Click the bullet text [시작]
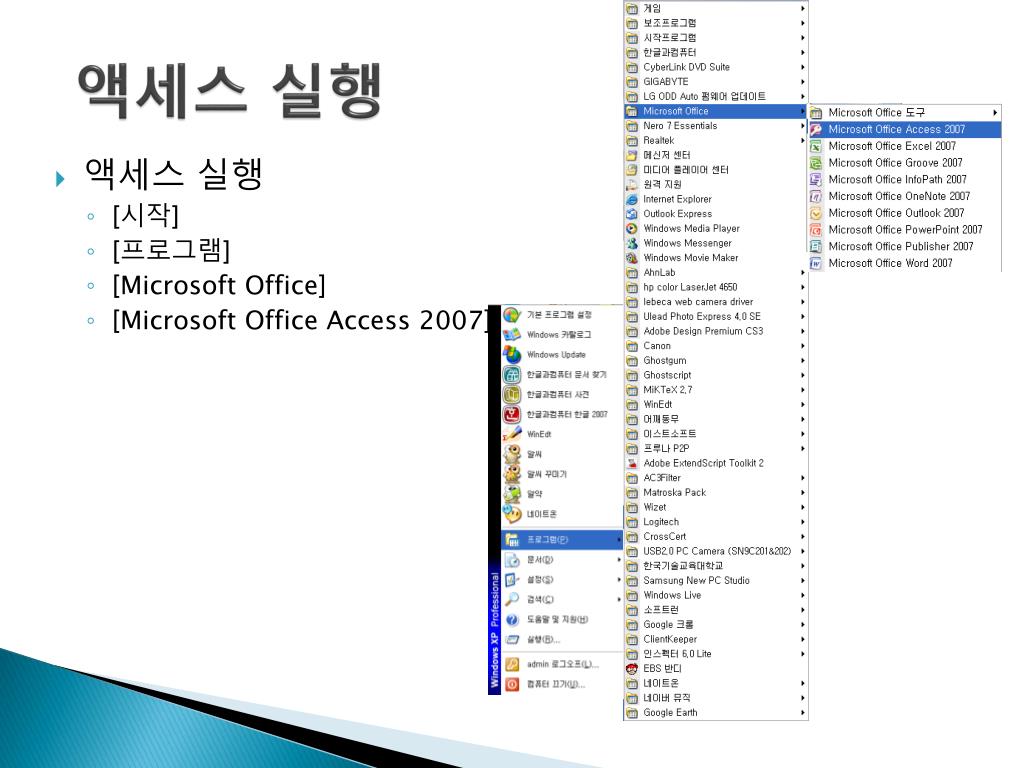The width and height of the screenshot is (1024, 768). tap(146, 214)
